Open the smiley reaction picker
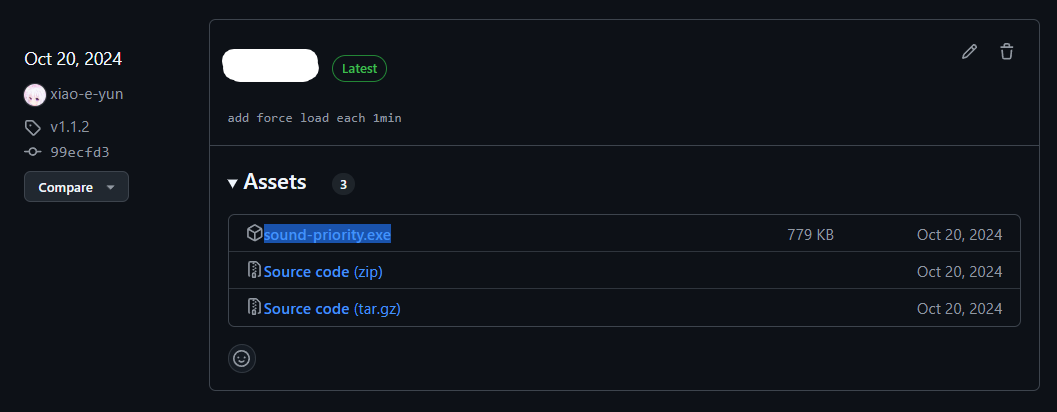 click(242, 358)
